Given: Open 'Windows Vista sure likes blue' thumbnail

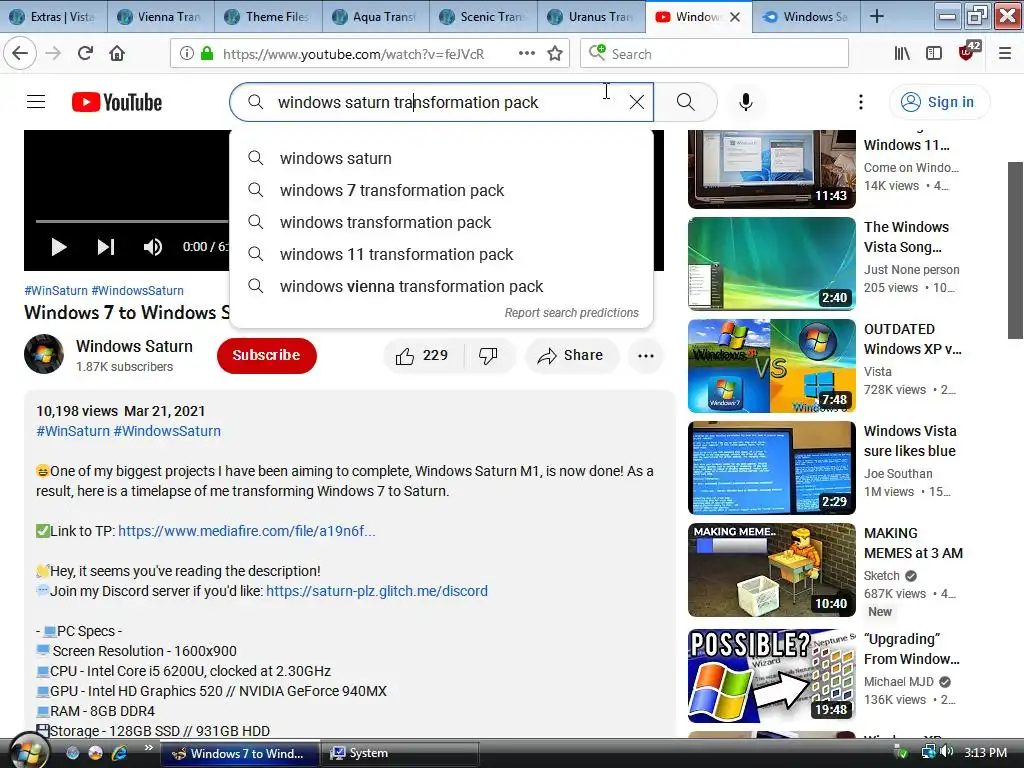Looking at the screenshot, I should (x=772, y=468).
